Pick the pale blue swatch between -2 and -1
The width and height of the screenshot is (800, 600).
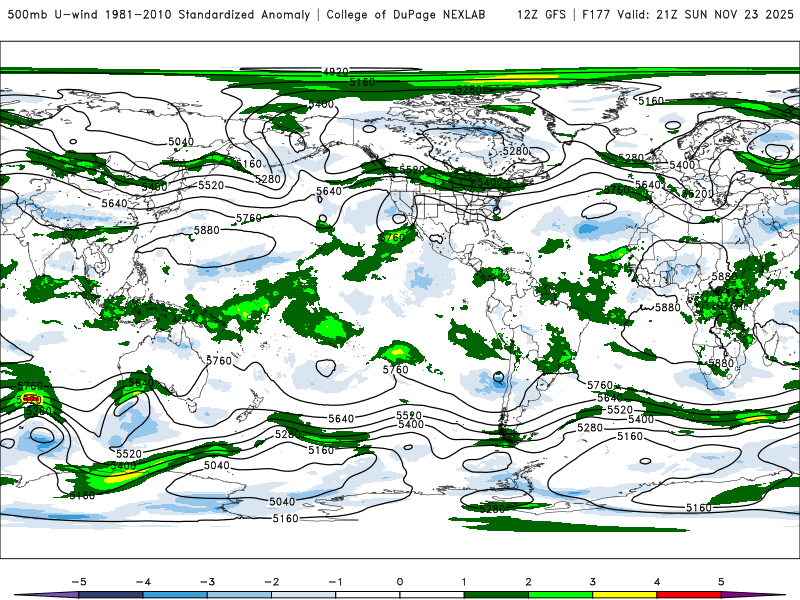coord(304,595)
